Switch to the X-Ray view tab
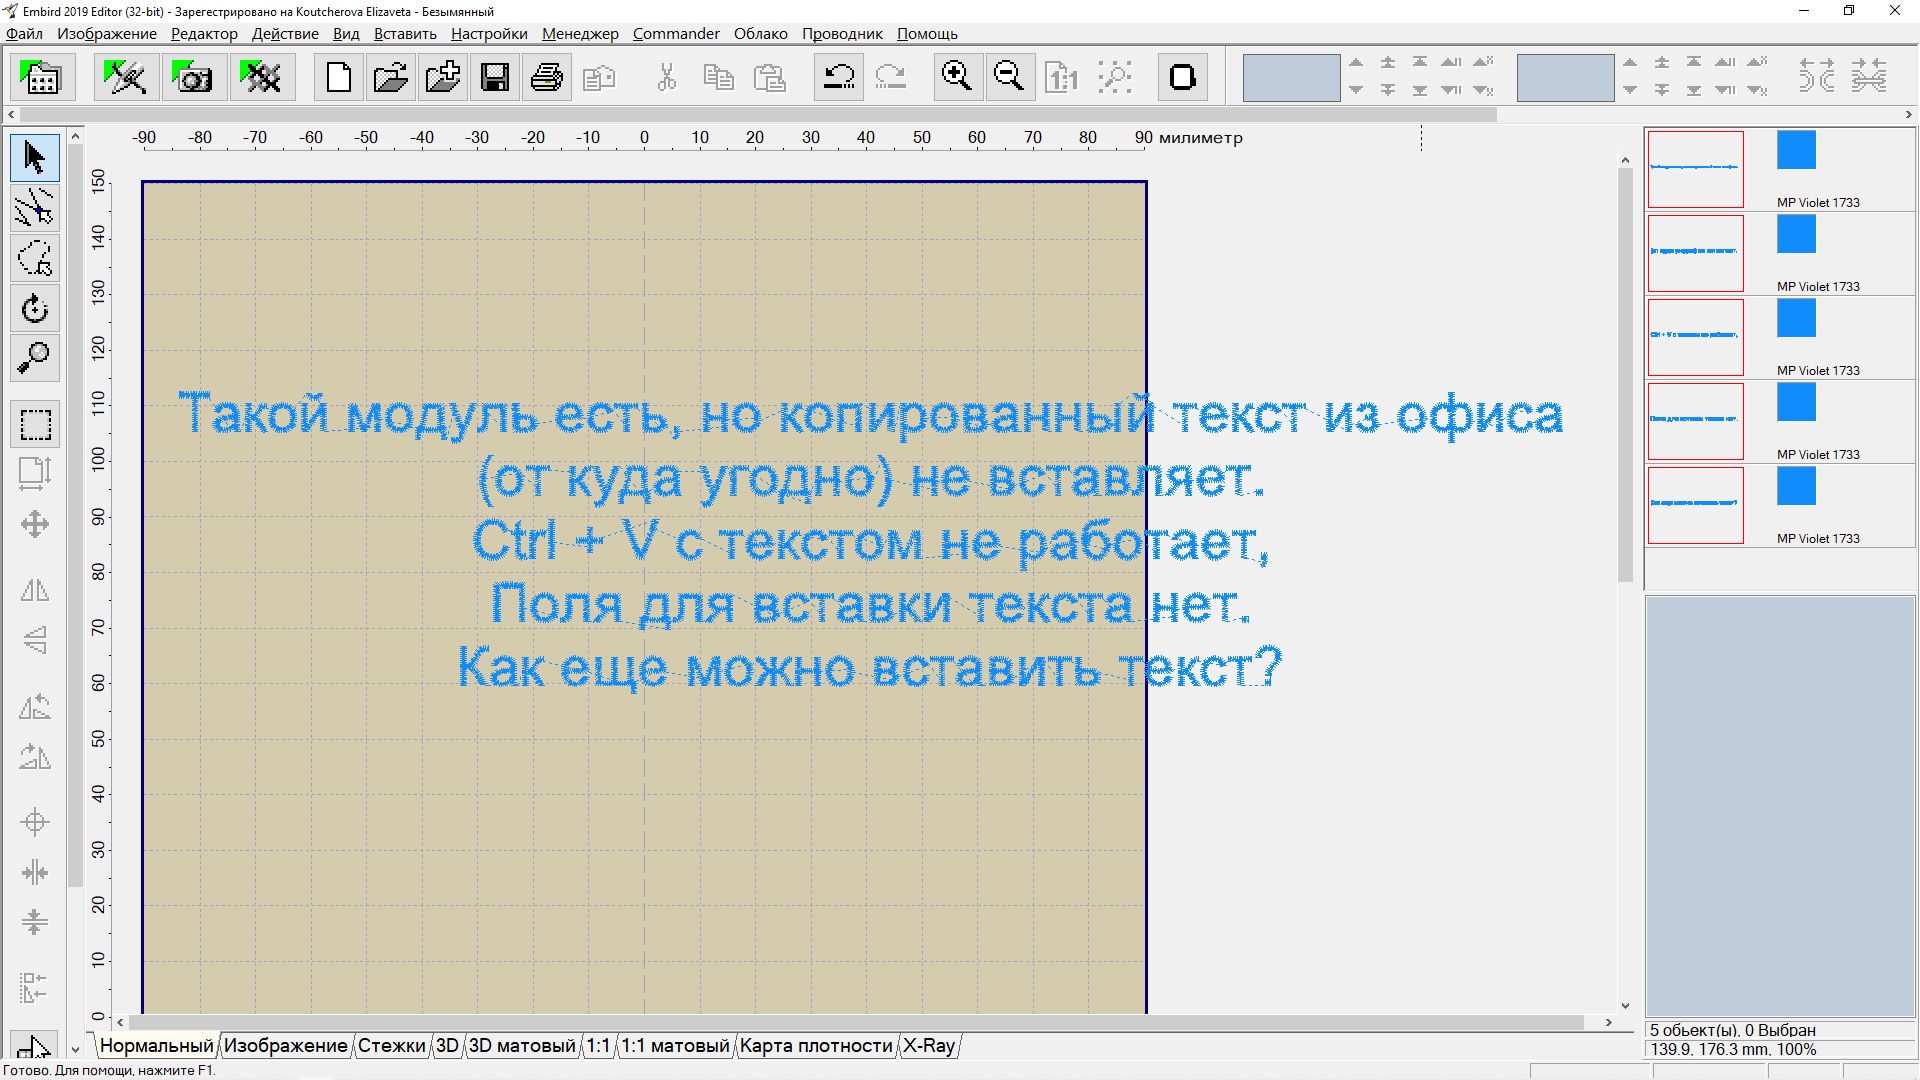Screen dimensions: 1920x1080 [929, 1046]
